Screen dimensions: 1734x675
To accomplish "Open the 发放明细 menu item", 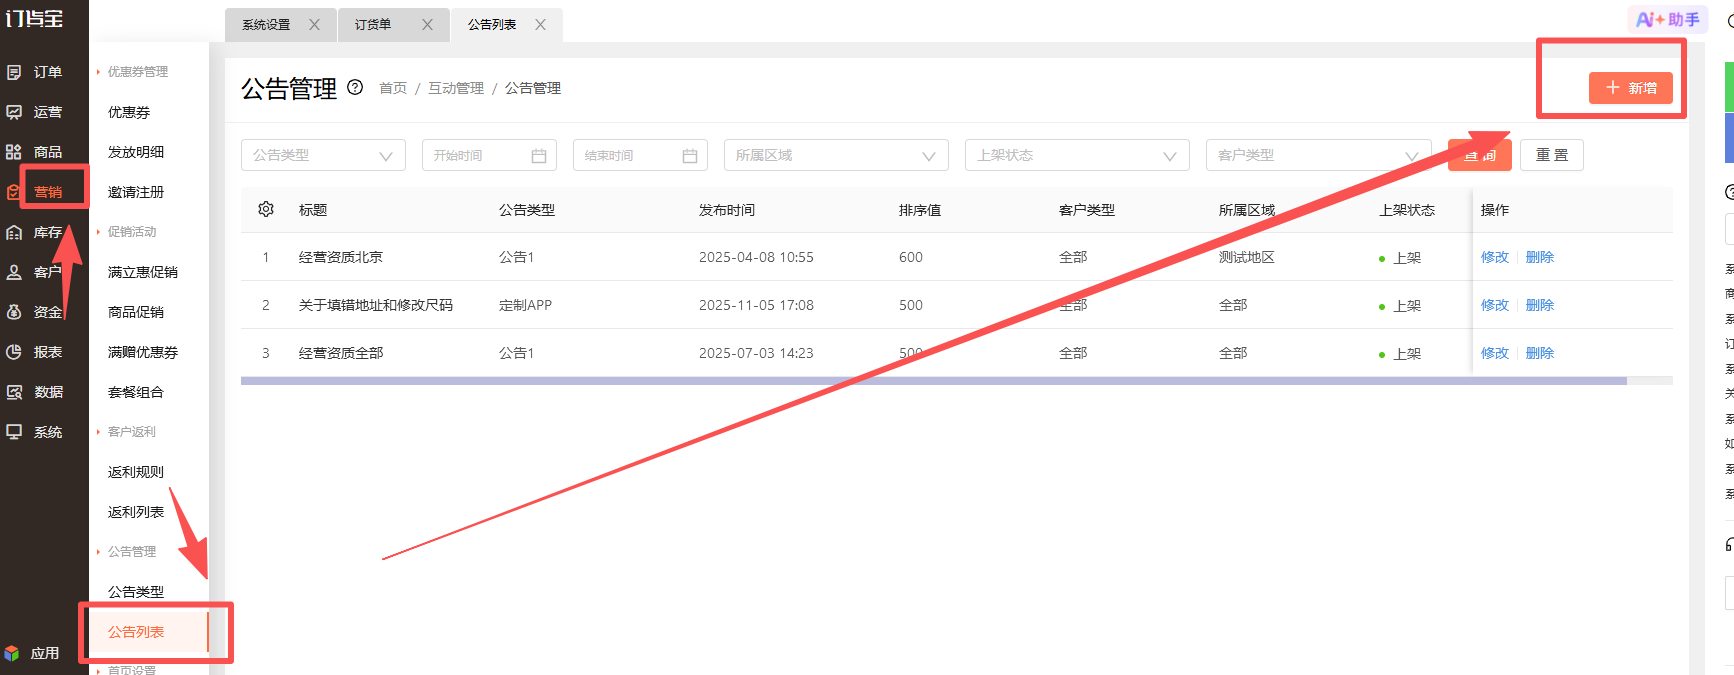I will click(136, 152).
